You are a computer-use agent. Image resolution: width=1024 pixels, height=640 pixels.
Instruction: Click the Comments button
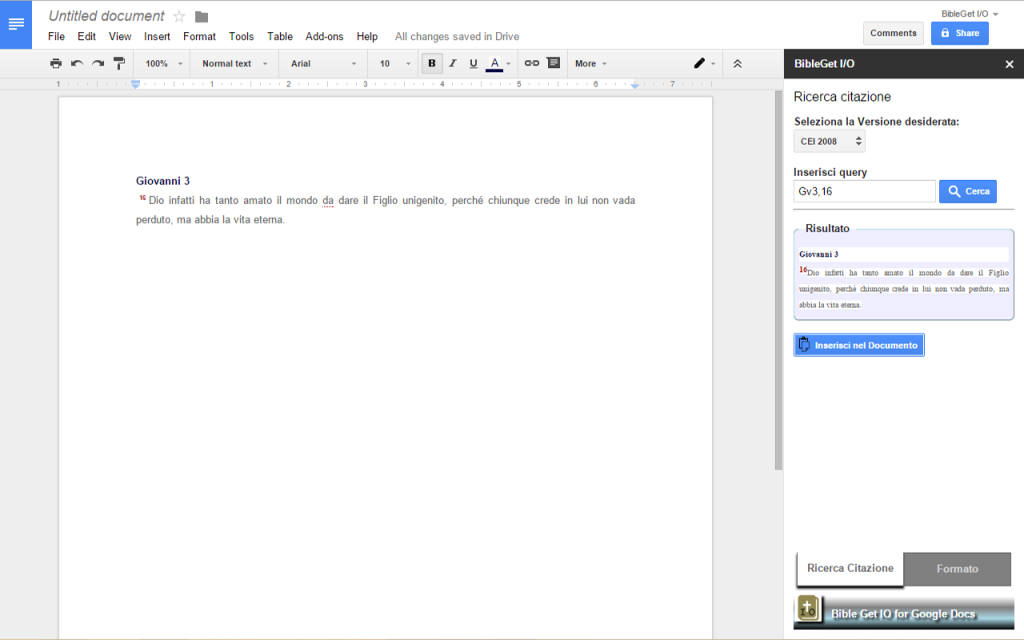tap(893, 33)
